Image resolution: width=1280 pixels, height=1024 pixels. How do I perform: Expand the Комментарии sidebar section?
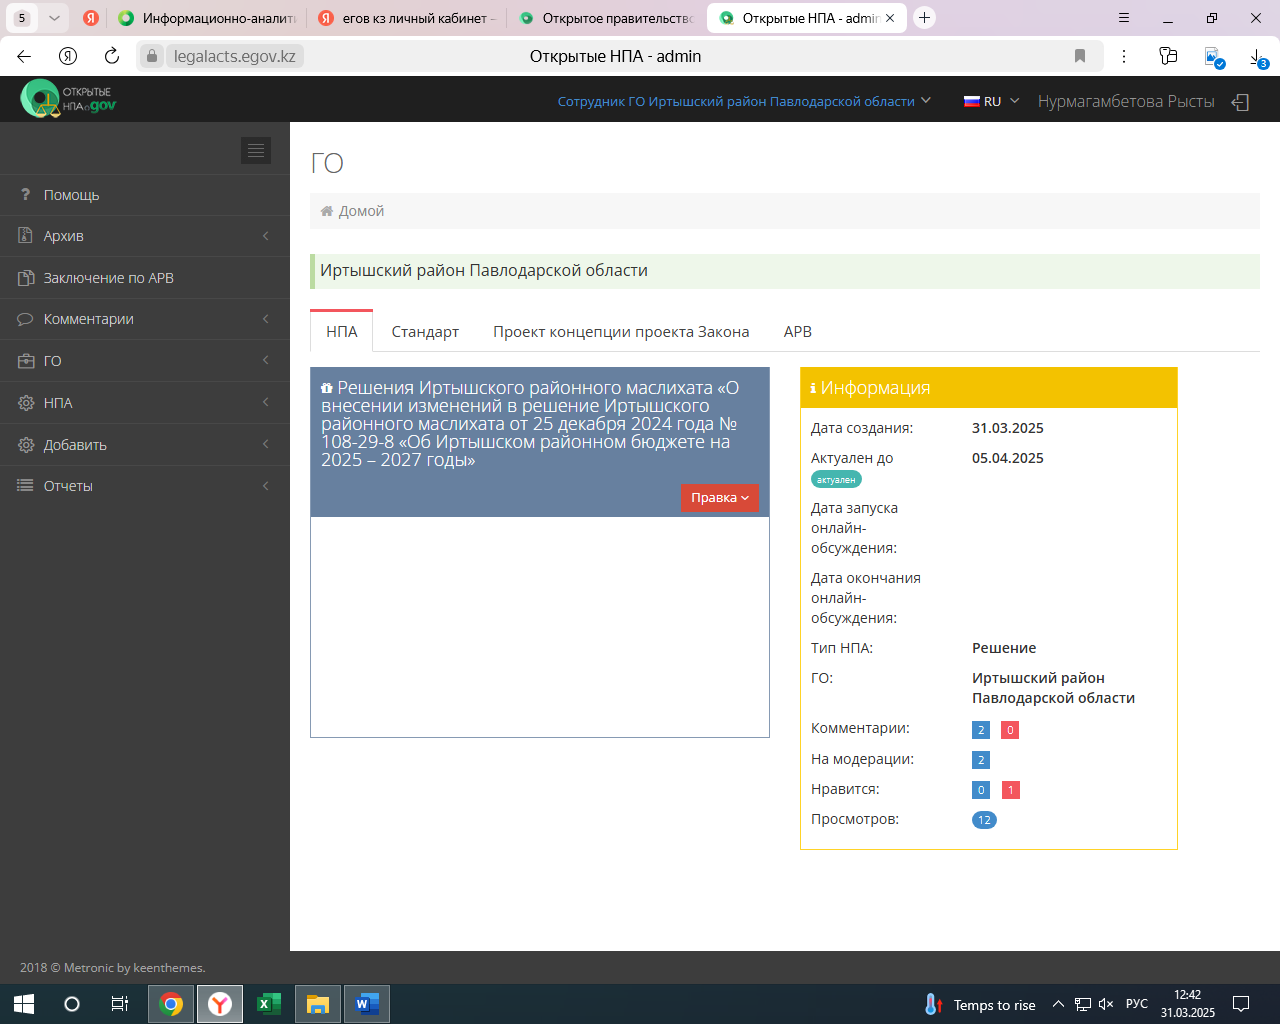88,319
